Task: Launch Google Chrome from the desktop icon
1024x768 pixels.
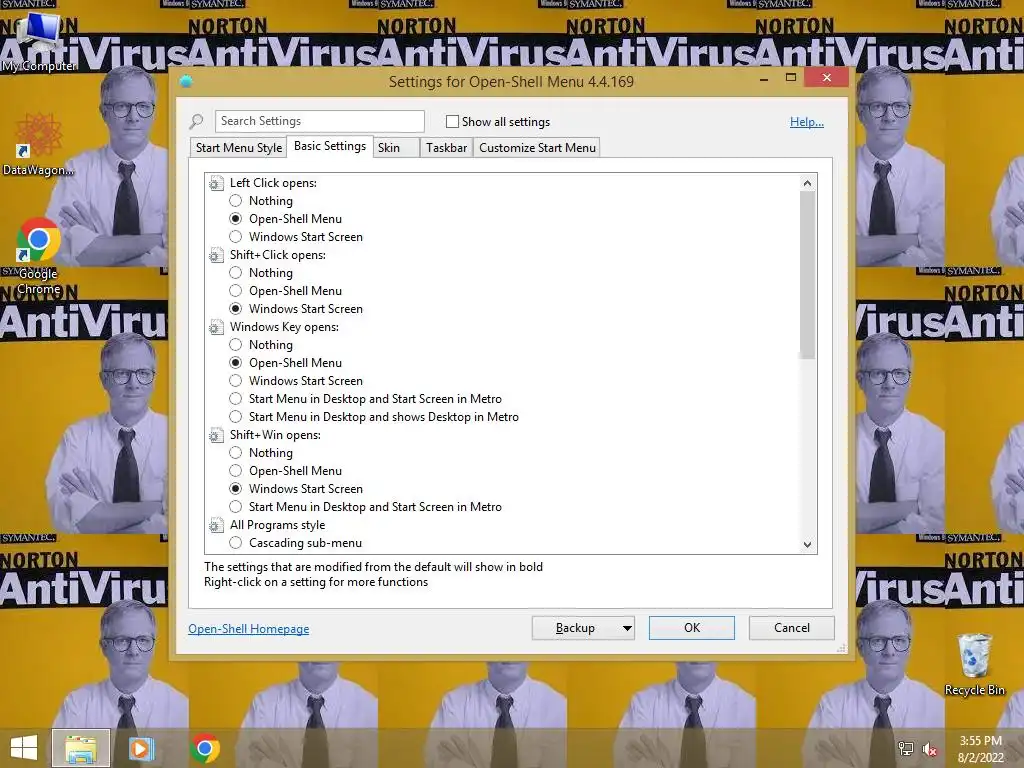Action: tap(38, 257)
